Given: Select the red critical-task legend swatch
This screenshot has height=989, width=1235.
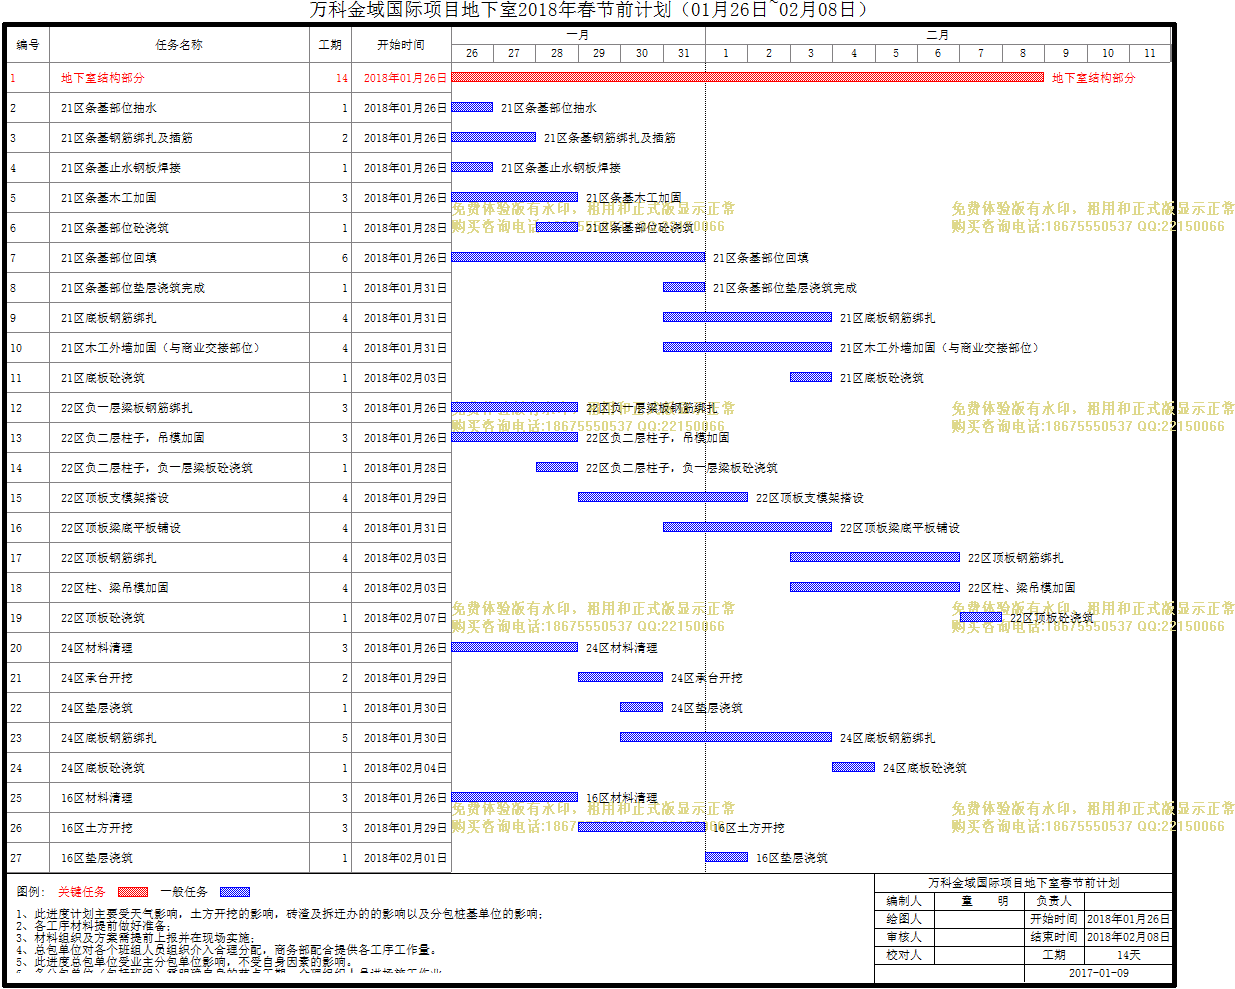Looking at the screenshot, I should click(x=133, y=892).
